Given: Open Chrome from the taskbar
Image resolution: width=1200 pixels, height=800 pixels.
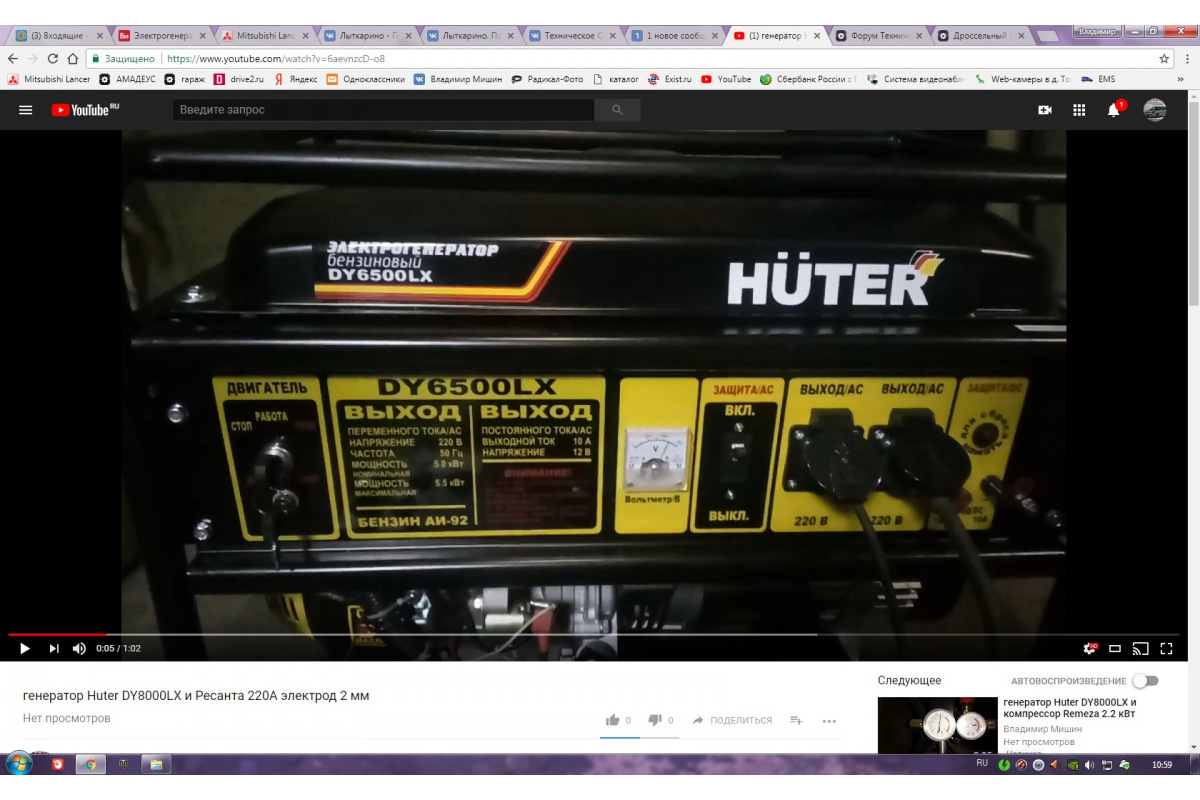Looking at the screenshot, I should (91, 764).
